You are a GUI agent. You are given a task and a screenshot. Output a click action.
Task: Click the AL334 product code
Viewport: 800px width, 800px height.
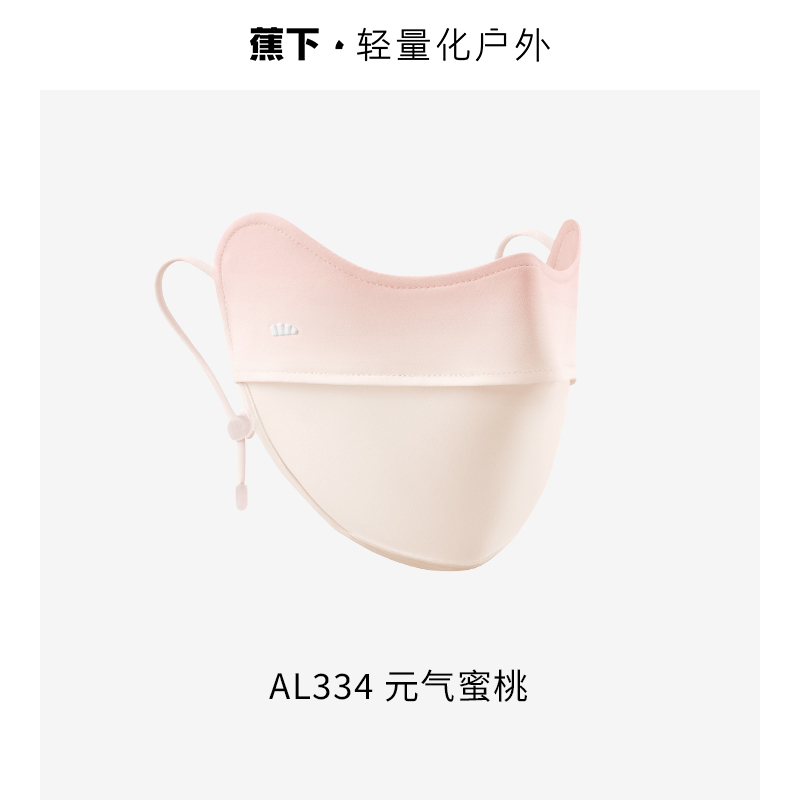click(321, 687)
